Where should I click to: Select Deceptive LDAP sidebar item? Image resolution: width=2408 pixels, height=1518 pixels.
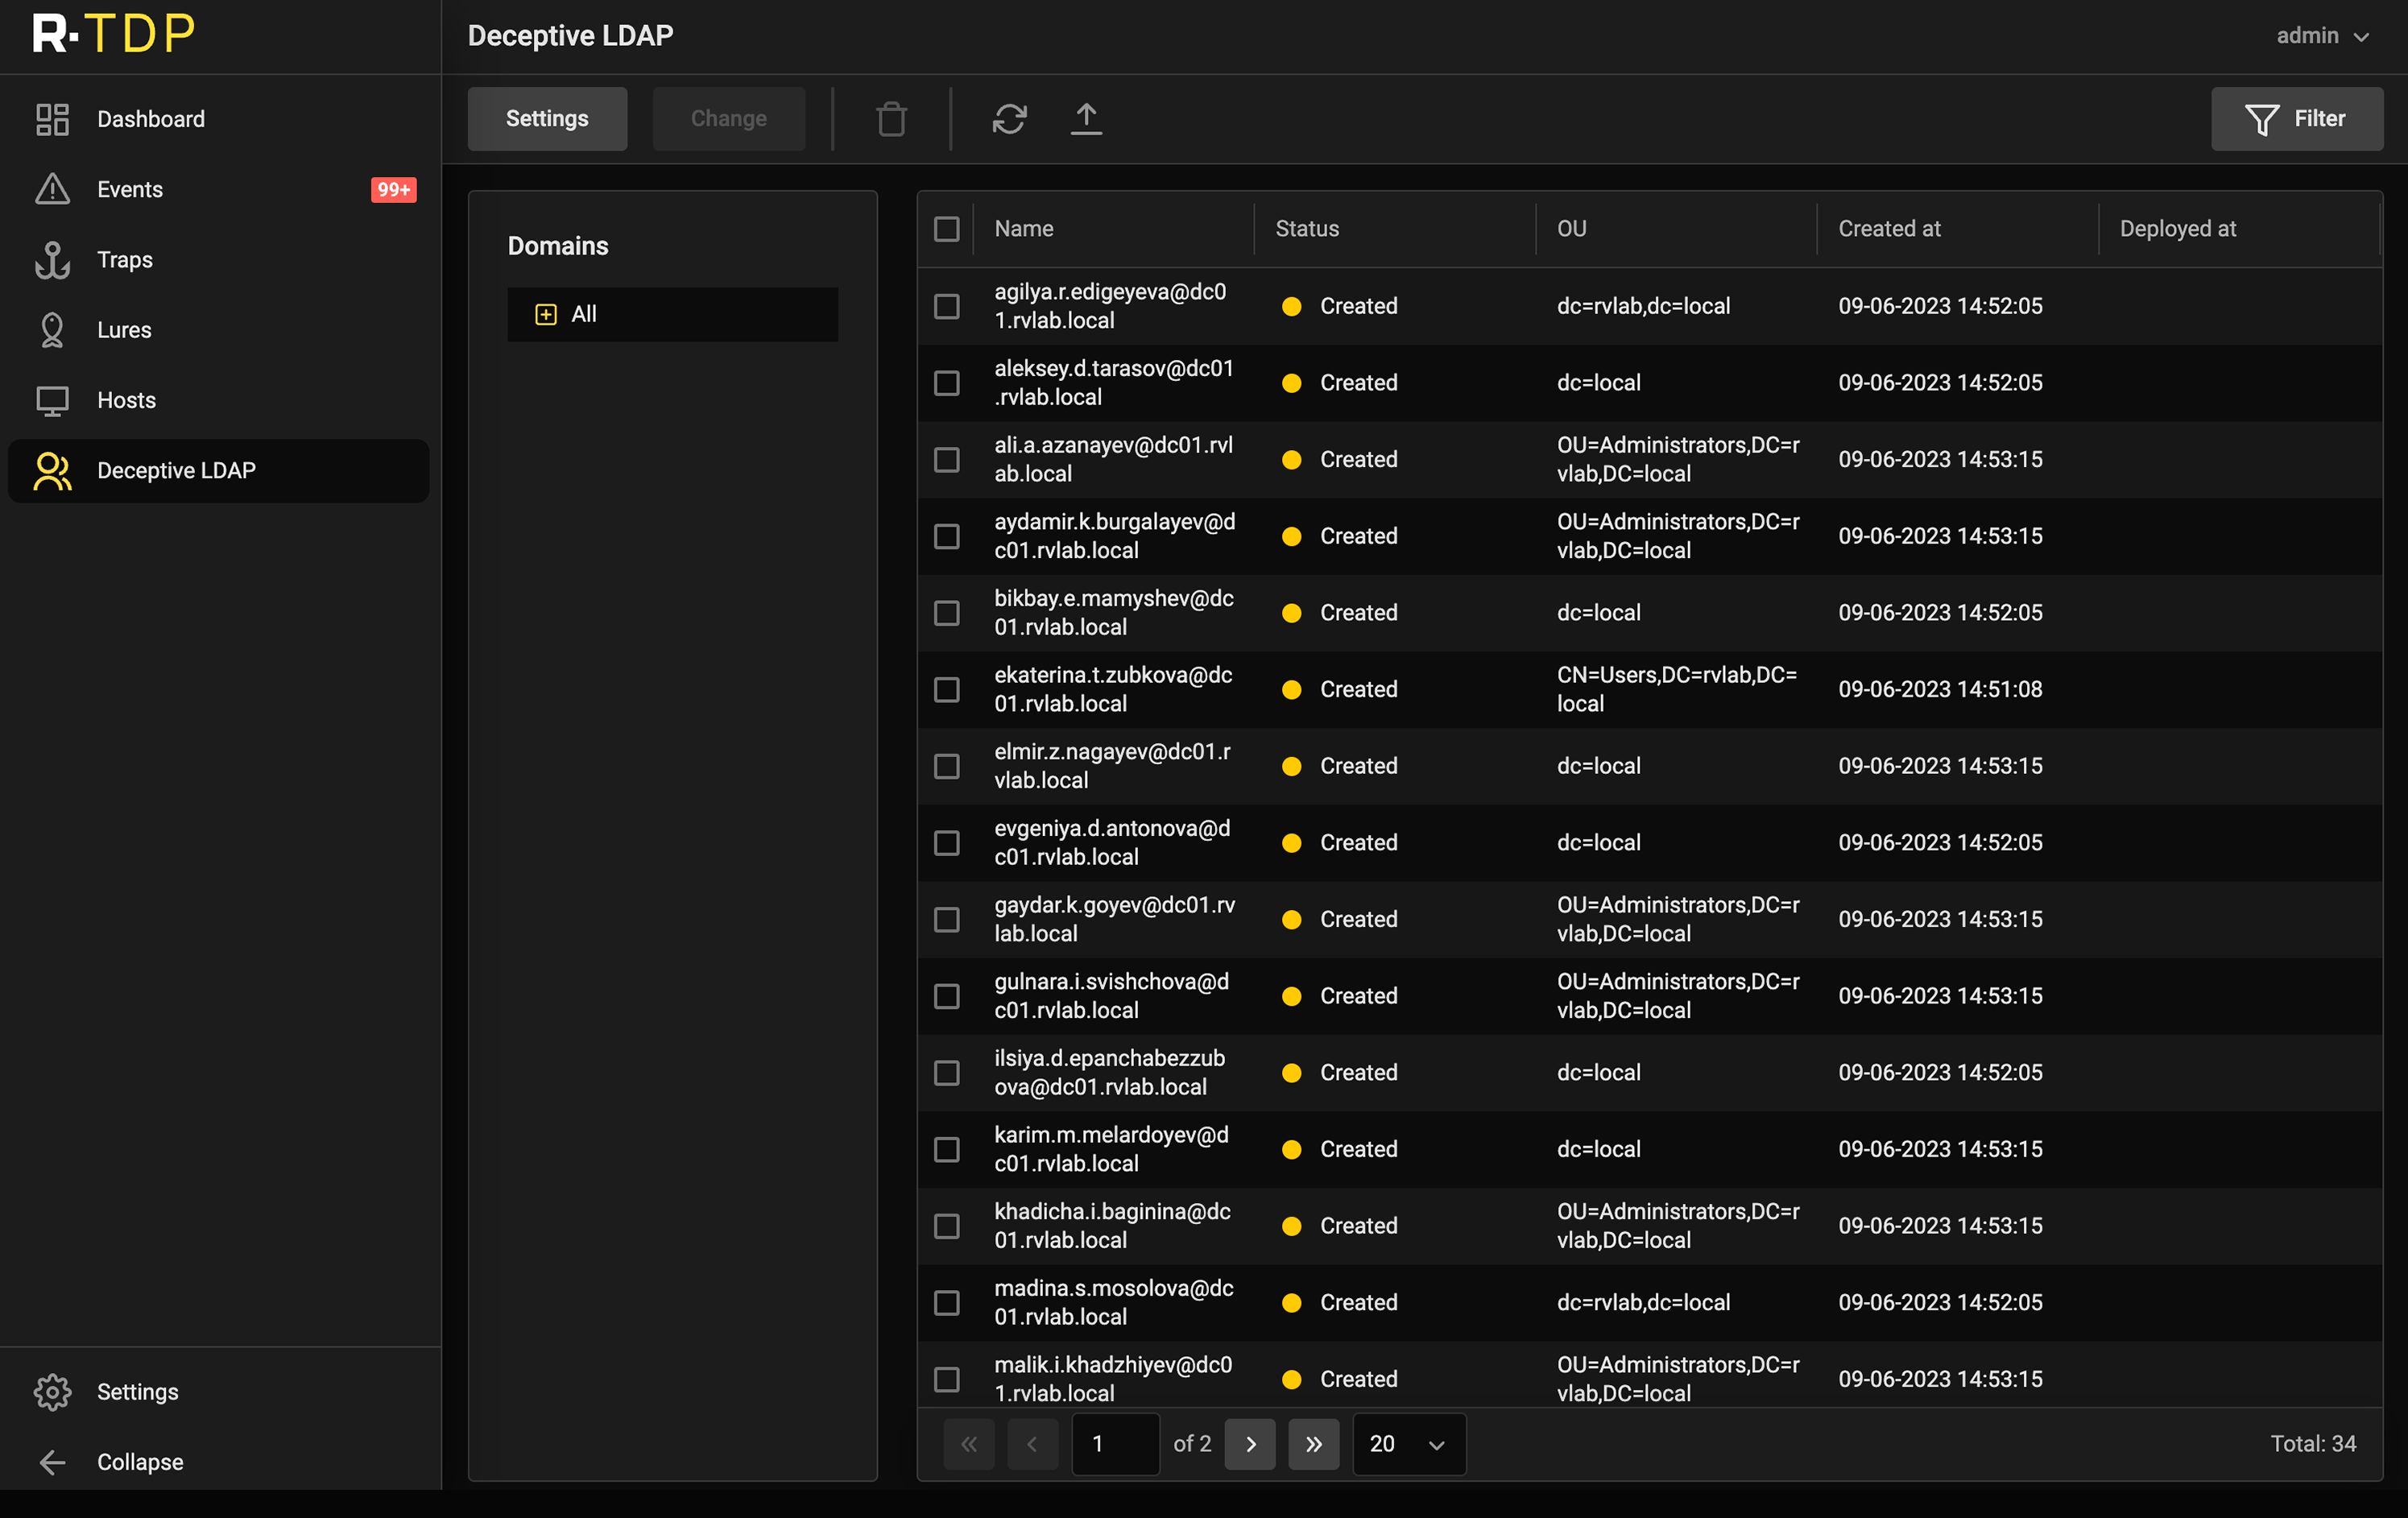point(176,470)
